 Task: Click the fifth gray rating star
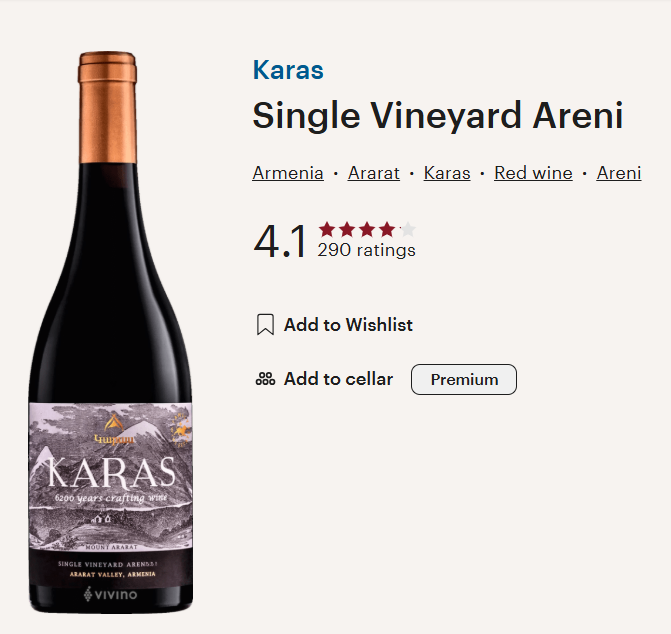tap(407, 229)
